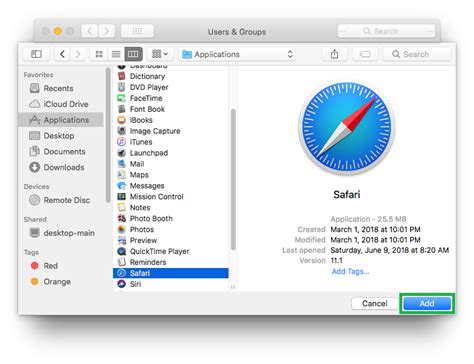
Task: Select the Dictionary app icon
Action: [x=122, y=76]
